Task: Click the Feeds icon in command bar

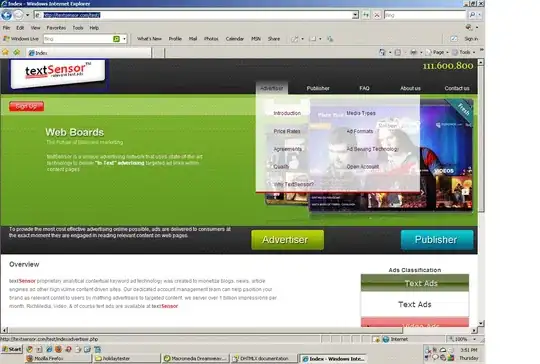Action: 398,52
